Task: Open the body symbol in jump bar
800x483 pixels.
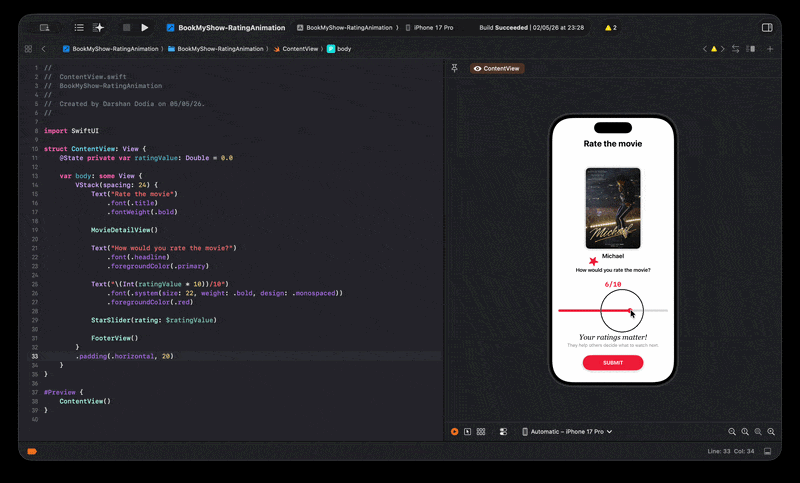Action: click(x=339, y=49)
